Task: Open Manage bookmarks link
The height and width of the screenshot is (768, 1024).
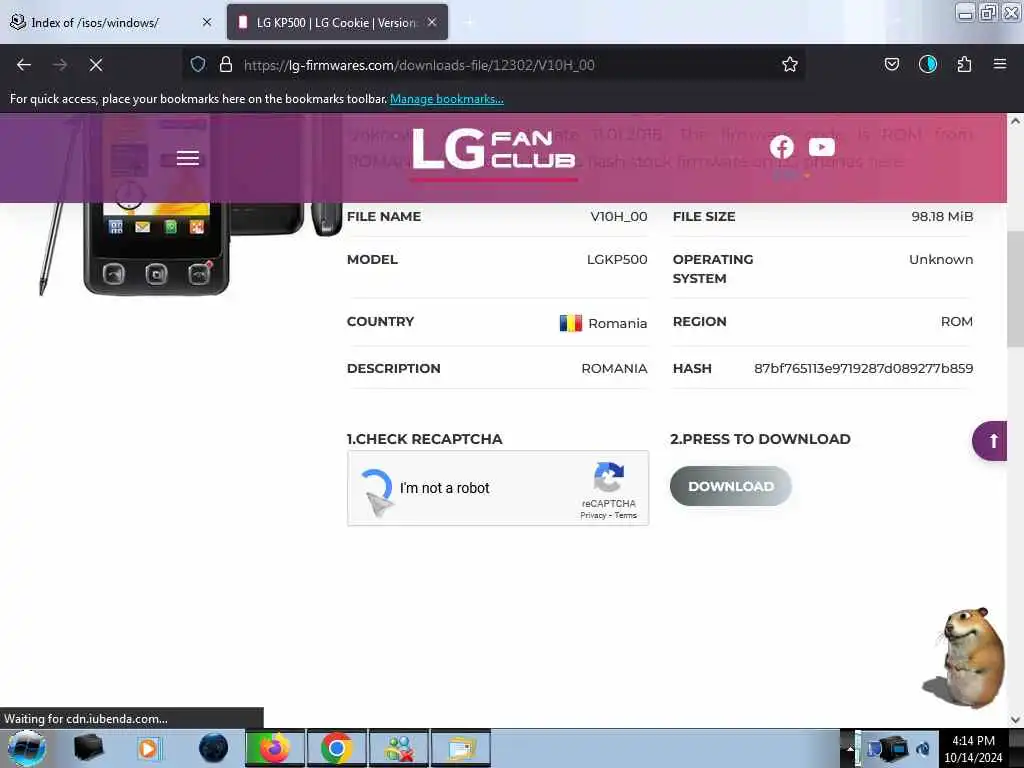Action: coord(447,99)
